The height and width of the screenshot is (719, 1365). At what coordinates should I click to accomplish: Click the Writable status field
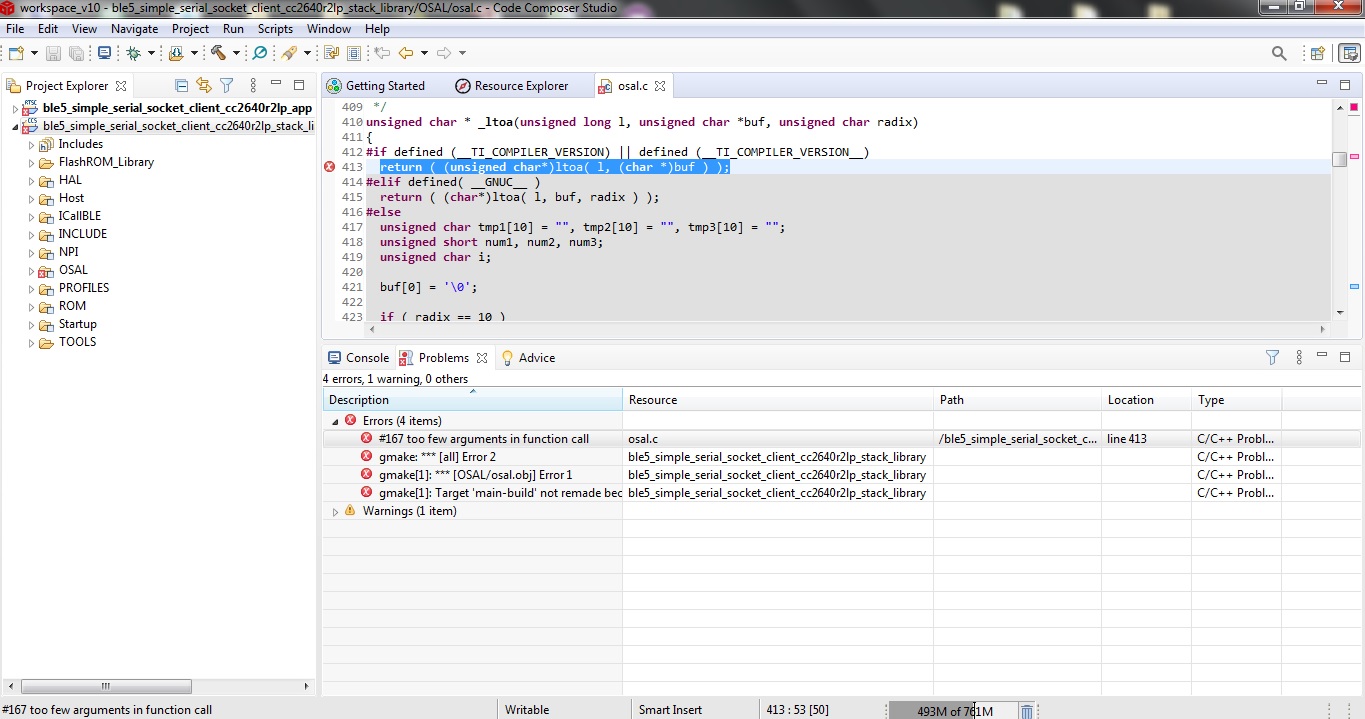click(x=527, y=710)
